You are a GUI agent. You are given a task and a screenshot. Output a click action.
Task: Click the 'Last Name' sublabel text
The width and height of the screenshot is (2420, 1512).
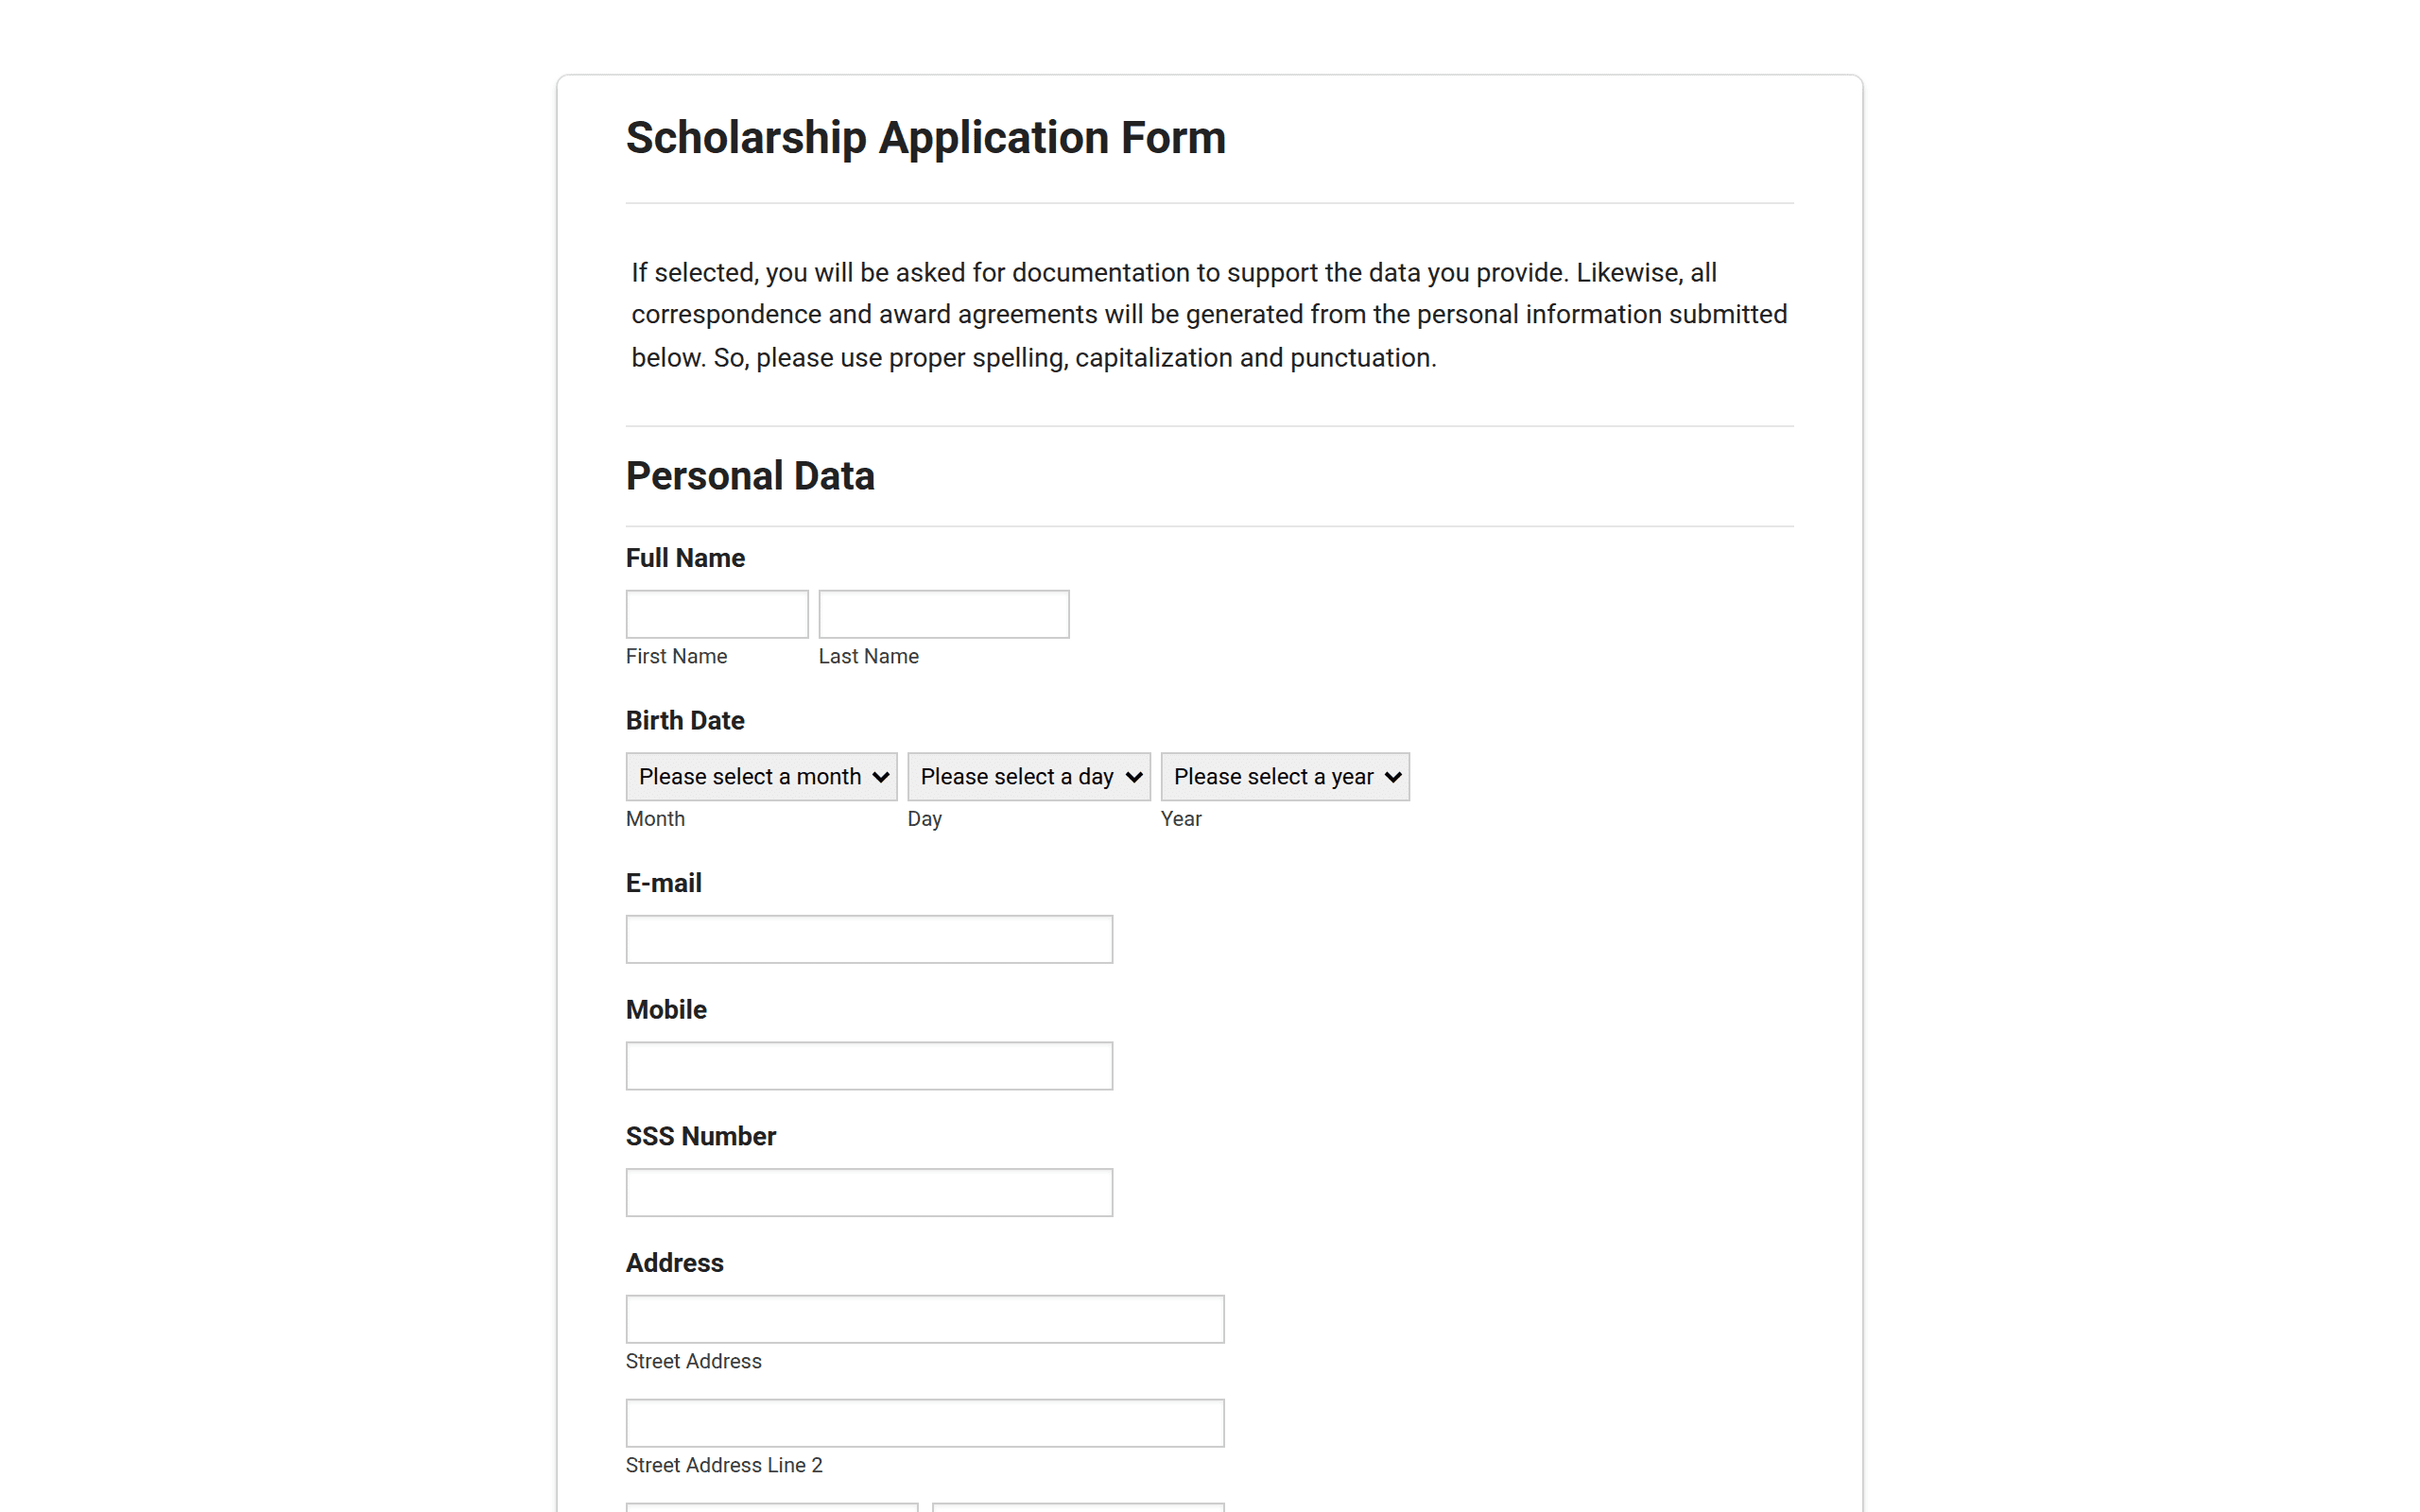[869, 656]
